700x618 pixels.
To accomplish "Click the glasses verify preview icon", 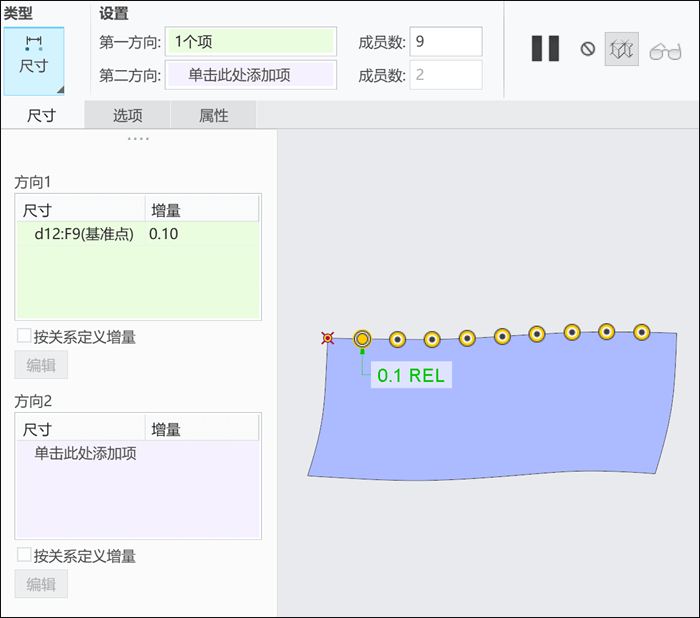I will click(x=665, y=51).
